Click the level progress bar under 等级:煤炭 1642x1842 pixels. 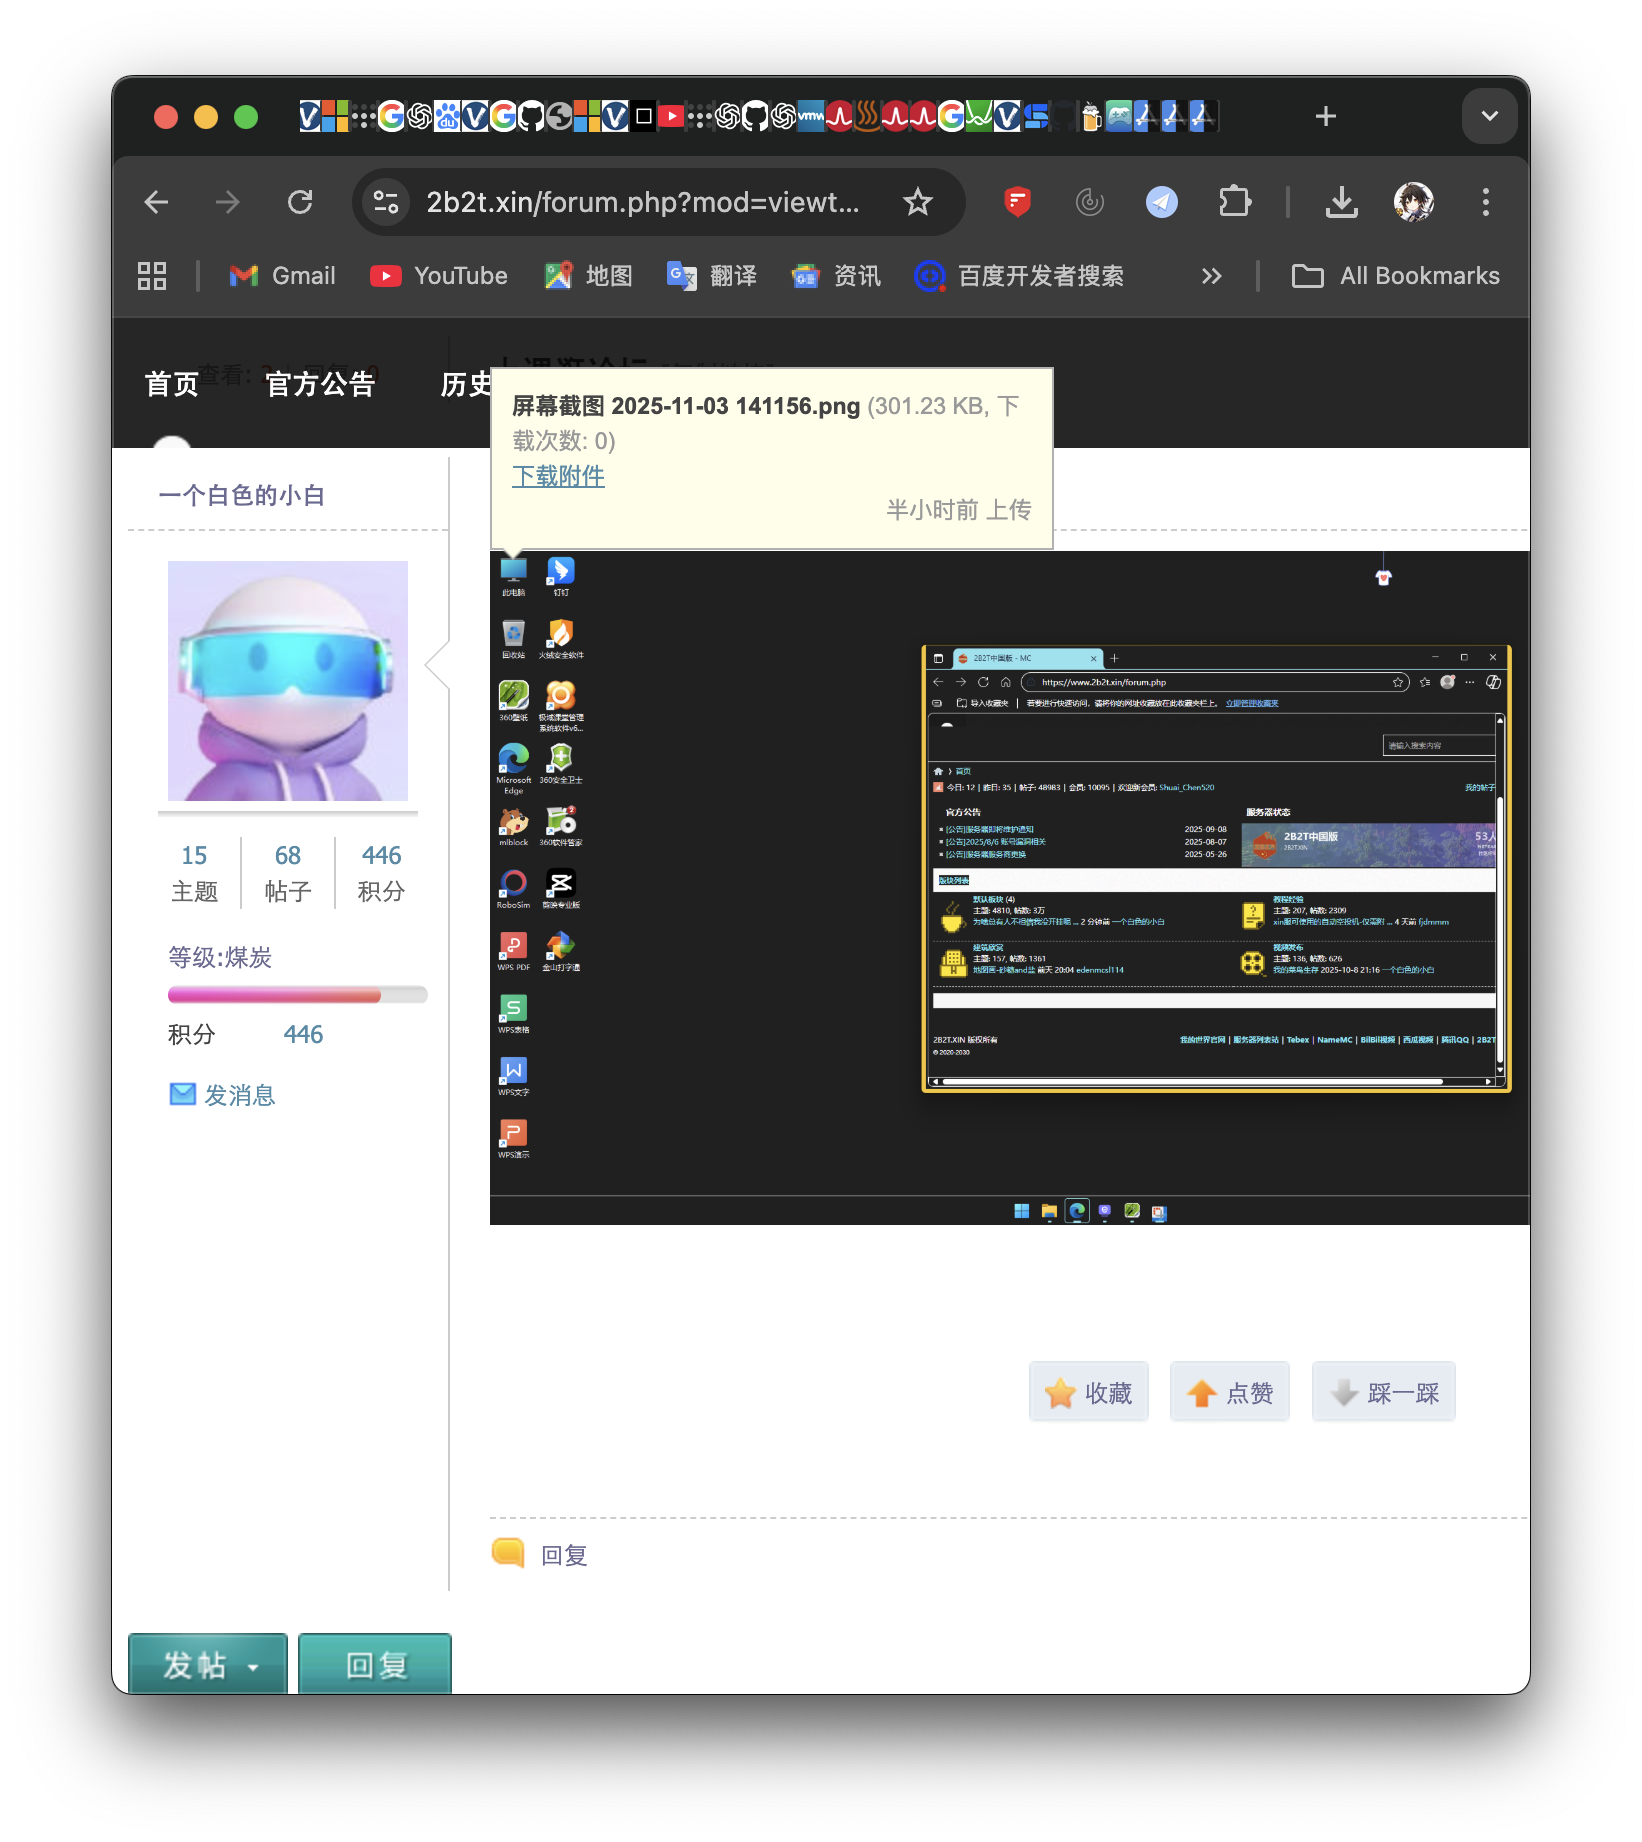[297, 995]
